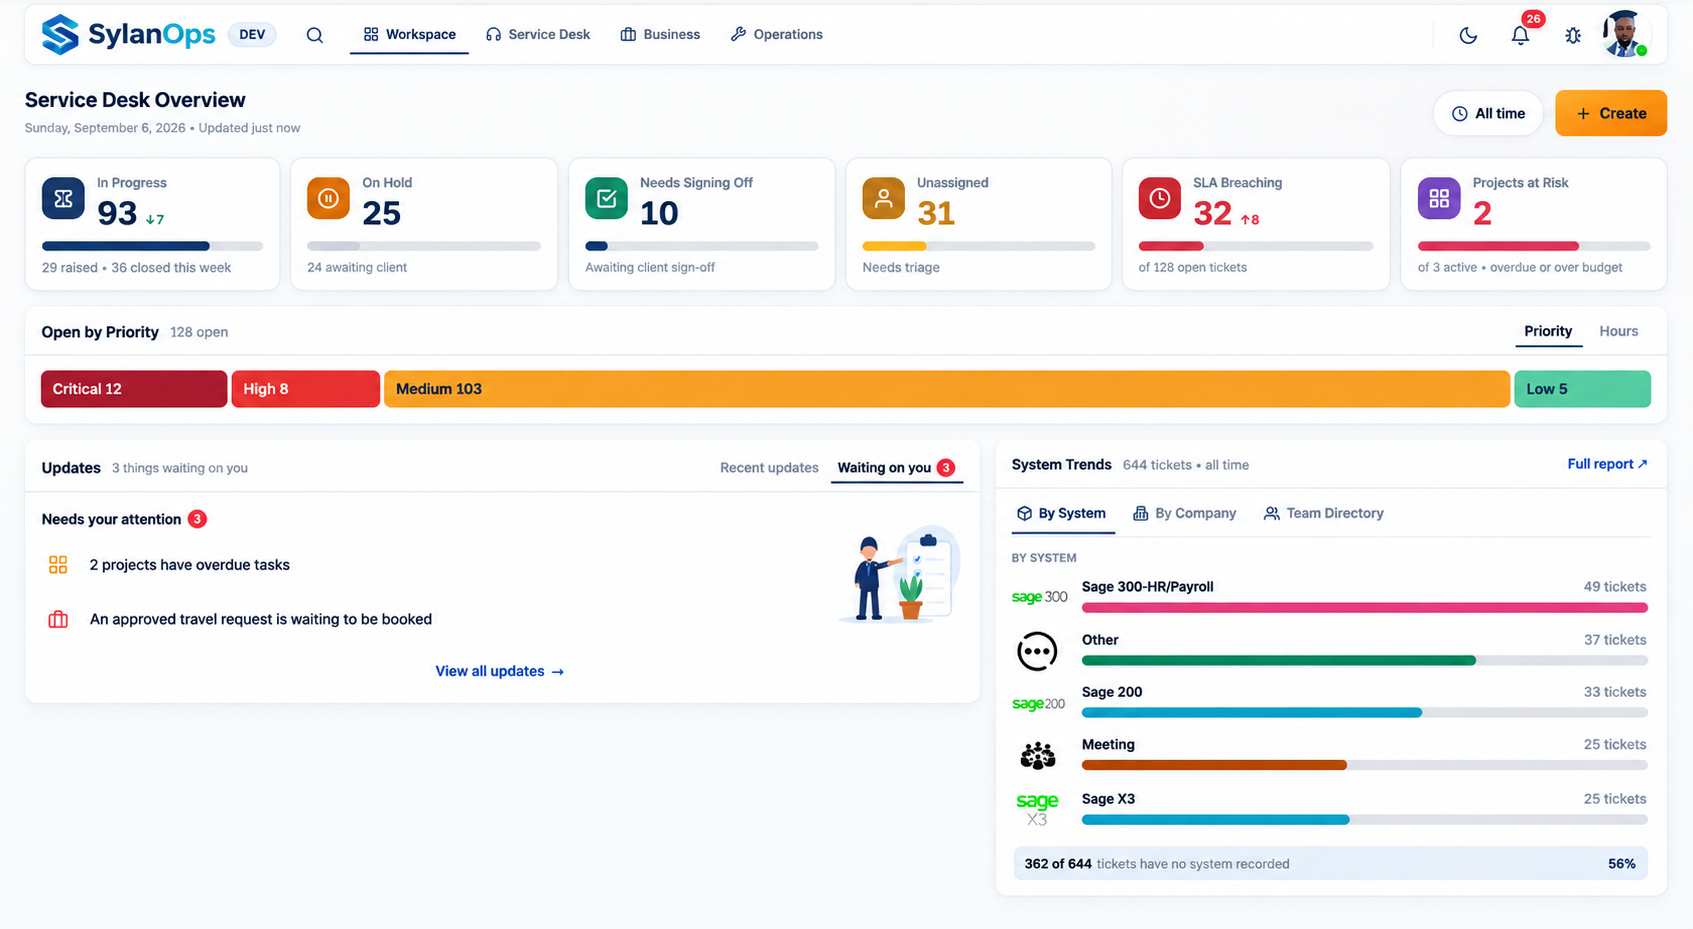Switch to the Hours view tab
Viewport: 1693px width, 929px height.
[1618, 331]
